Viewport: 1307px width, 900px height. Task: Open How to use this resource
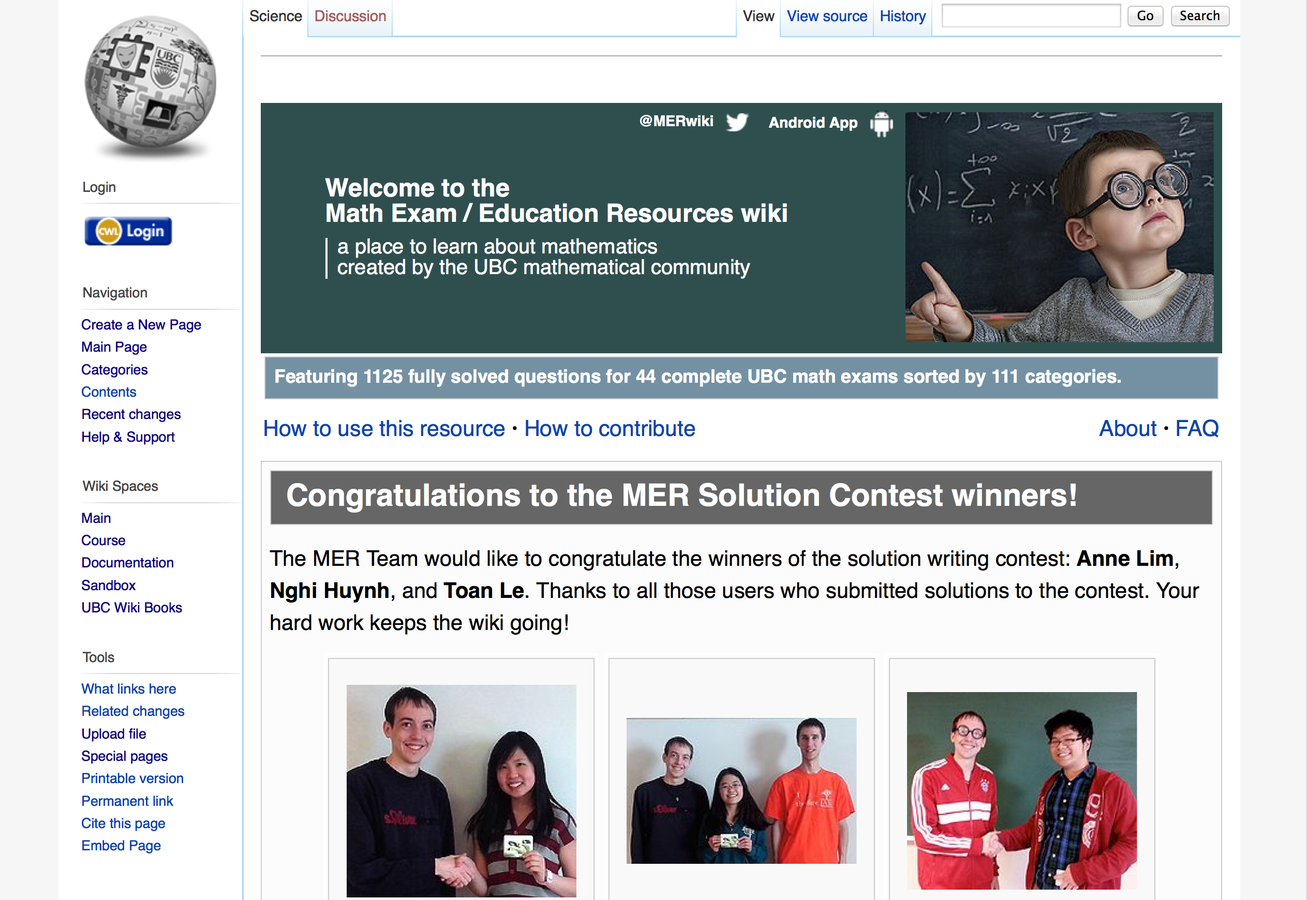tap(384, 428)
